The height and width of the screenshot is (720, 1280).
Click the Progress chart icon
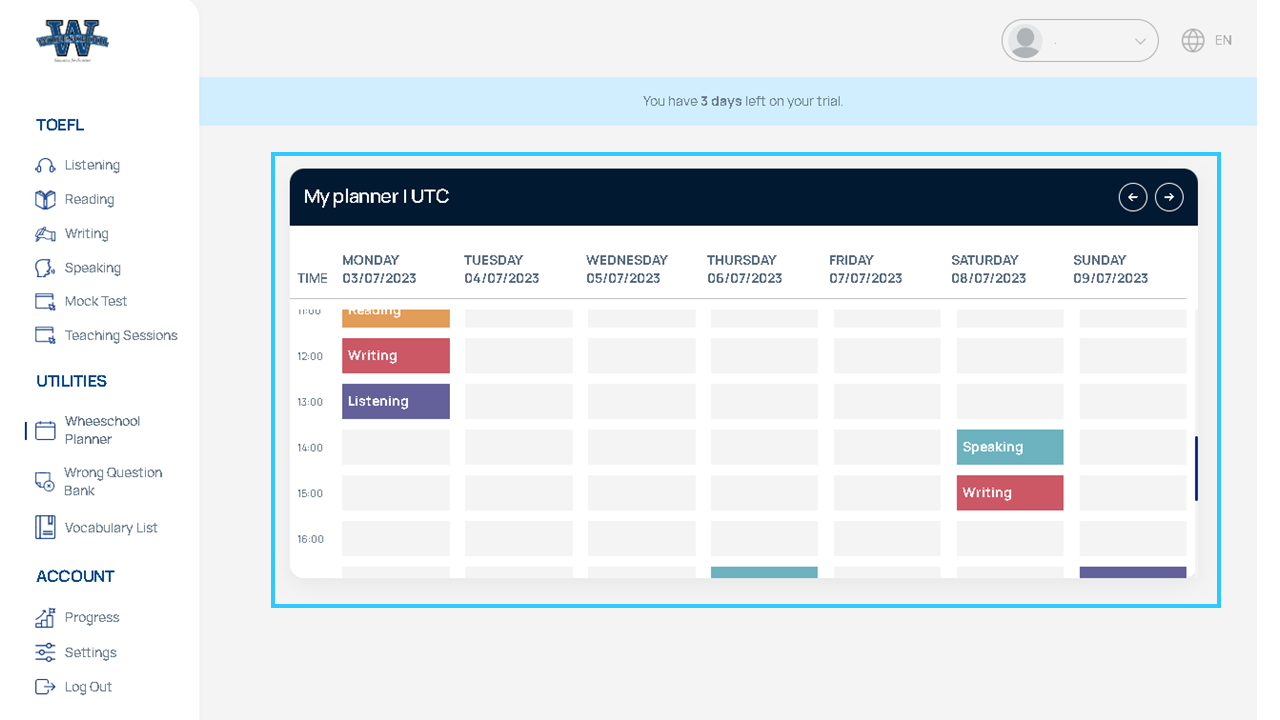coord(45,617)
